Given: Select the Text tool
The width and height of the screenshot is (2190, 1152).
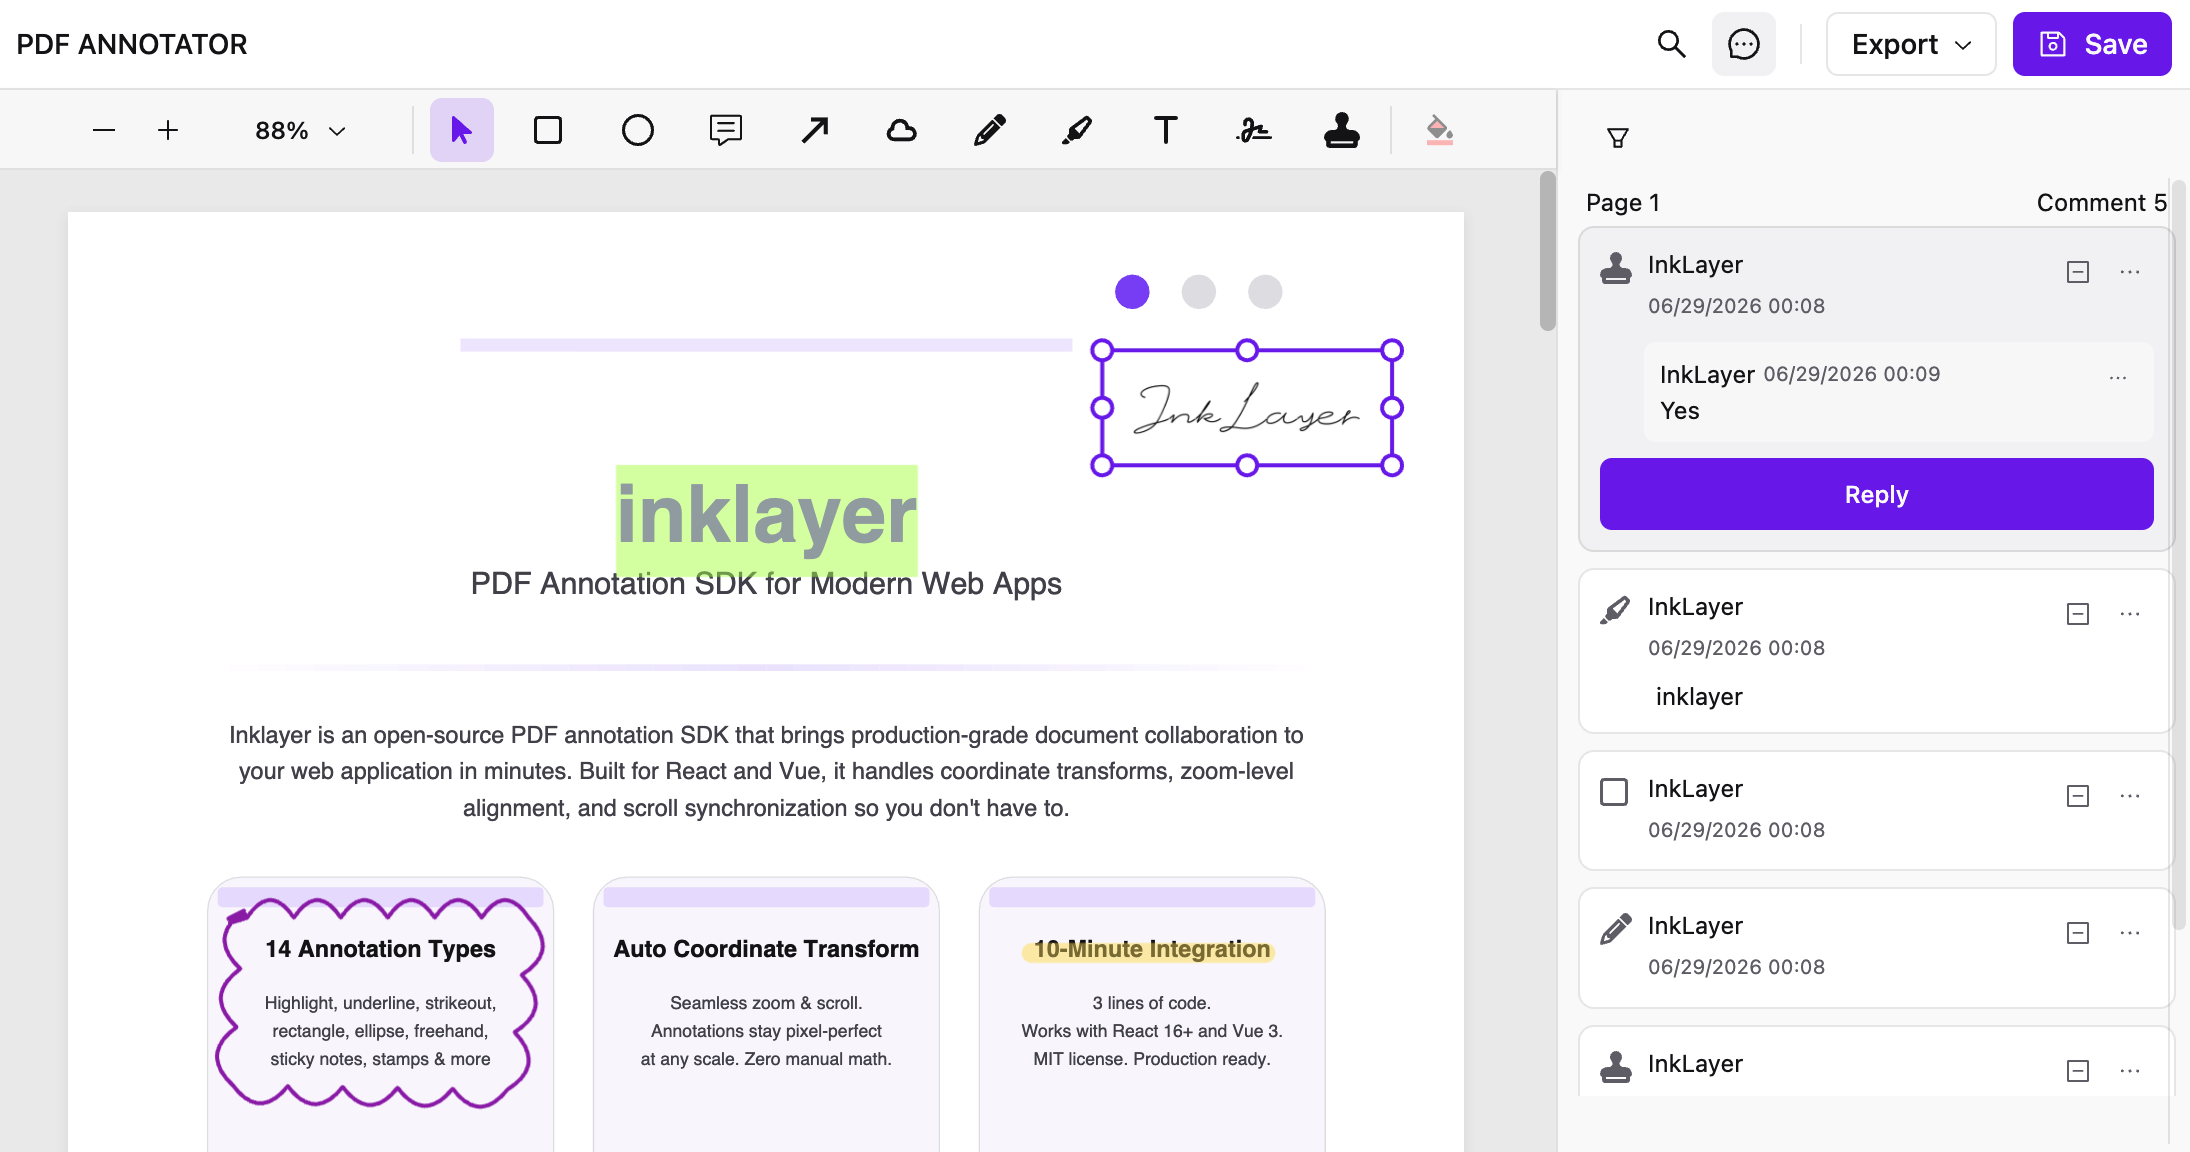Looking at the screenshot, I should 1165,130.
